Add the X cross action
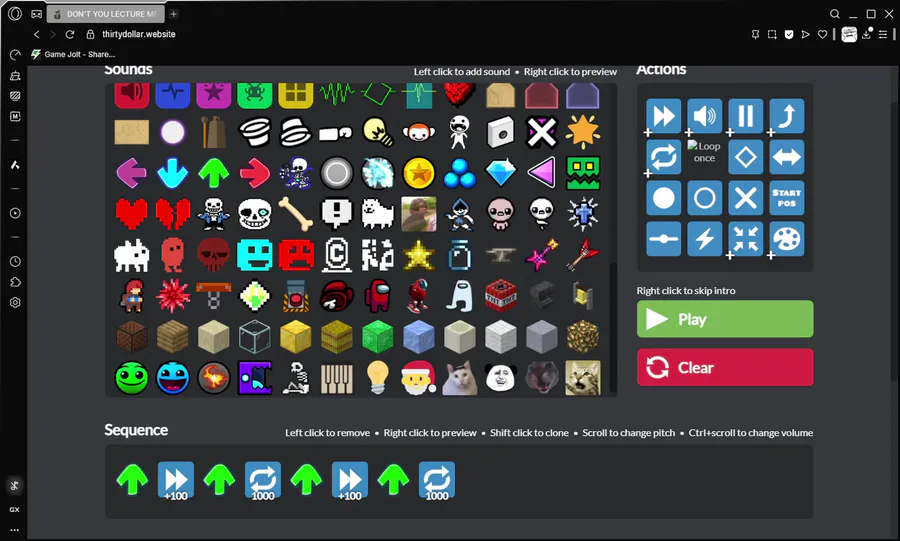 746,198
